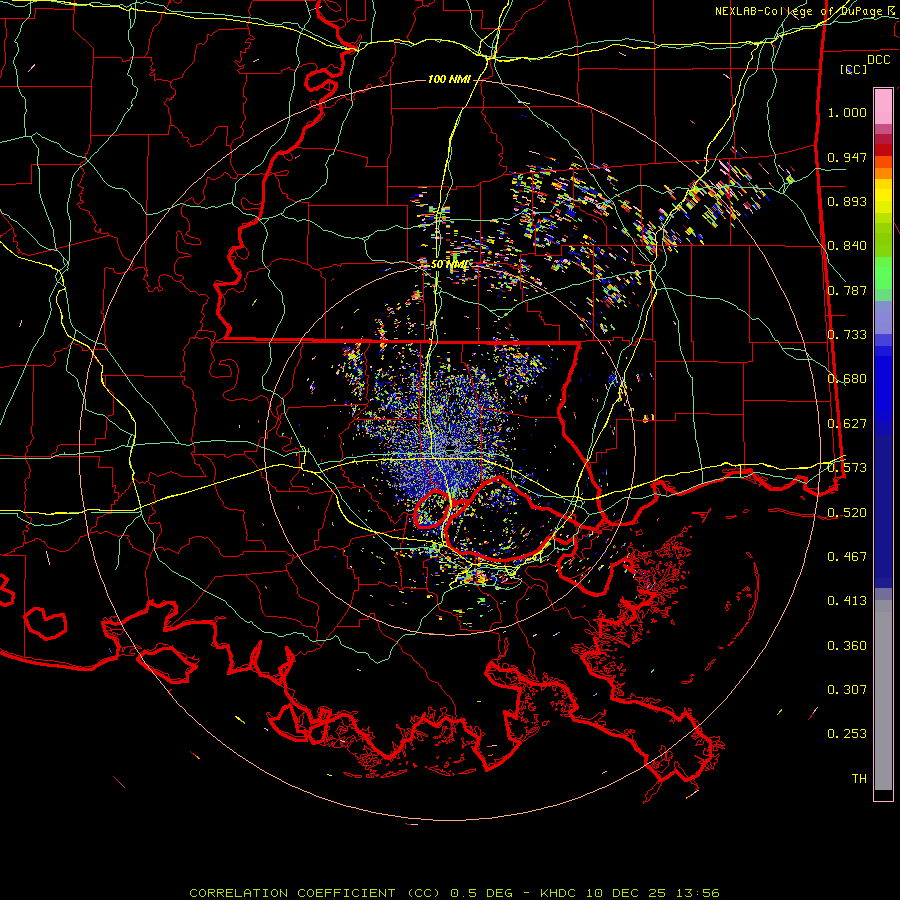Pick the gray segment of the color bar
This screenshot has height=900, width=900.
click(x=883, y=695)
